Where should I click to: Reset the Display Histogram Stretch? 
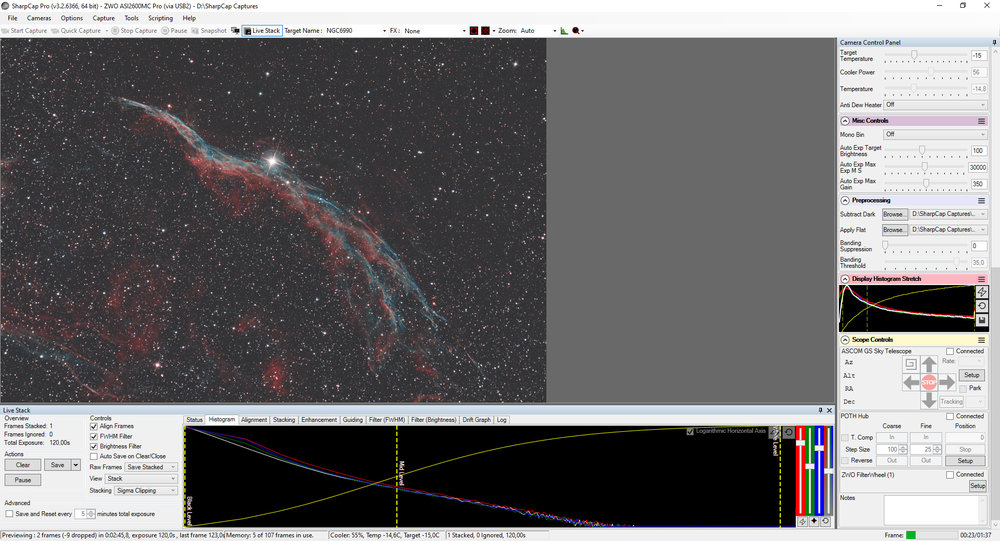pyautogui.click(x=982, y=306)
